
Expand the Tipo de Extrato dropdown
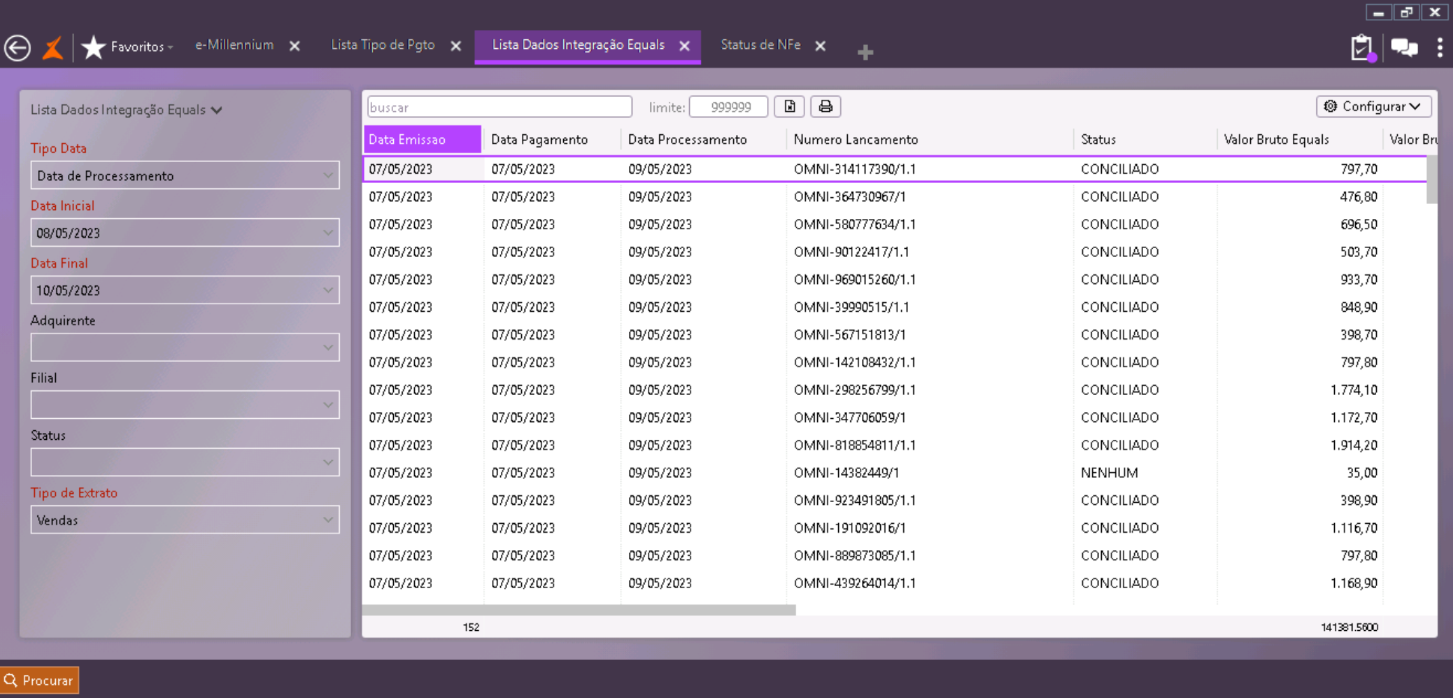coord(328,520)
